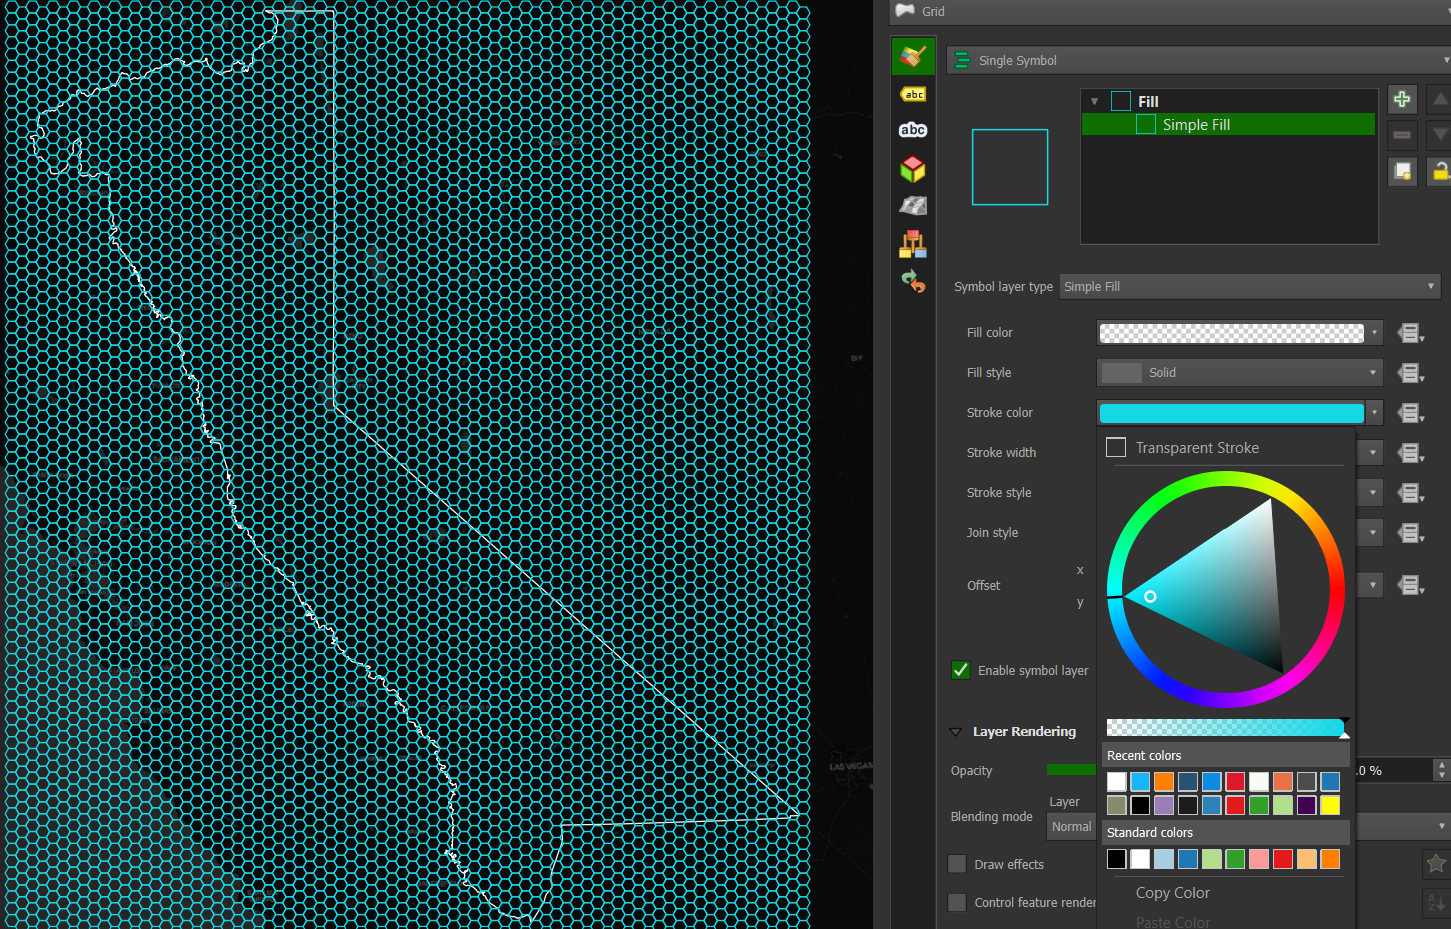Open the style History panel

(913, 281)
